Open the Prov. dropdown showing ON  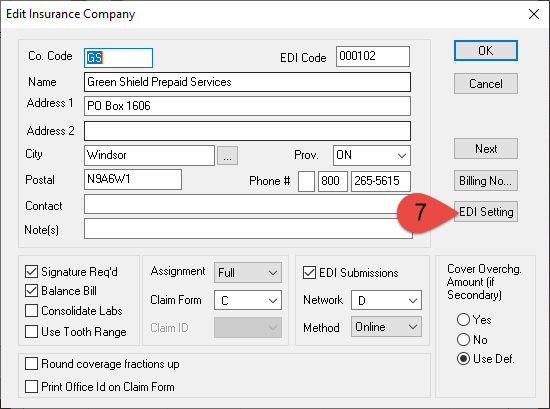click(x=371, y=155)
